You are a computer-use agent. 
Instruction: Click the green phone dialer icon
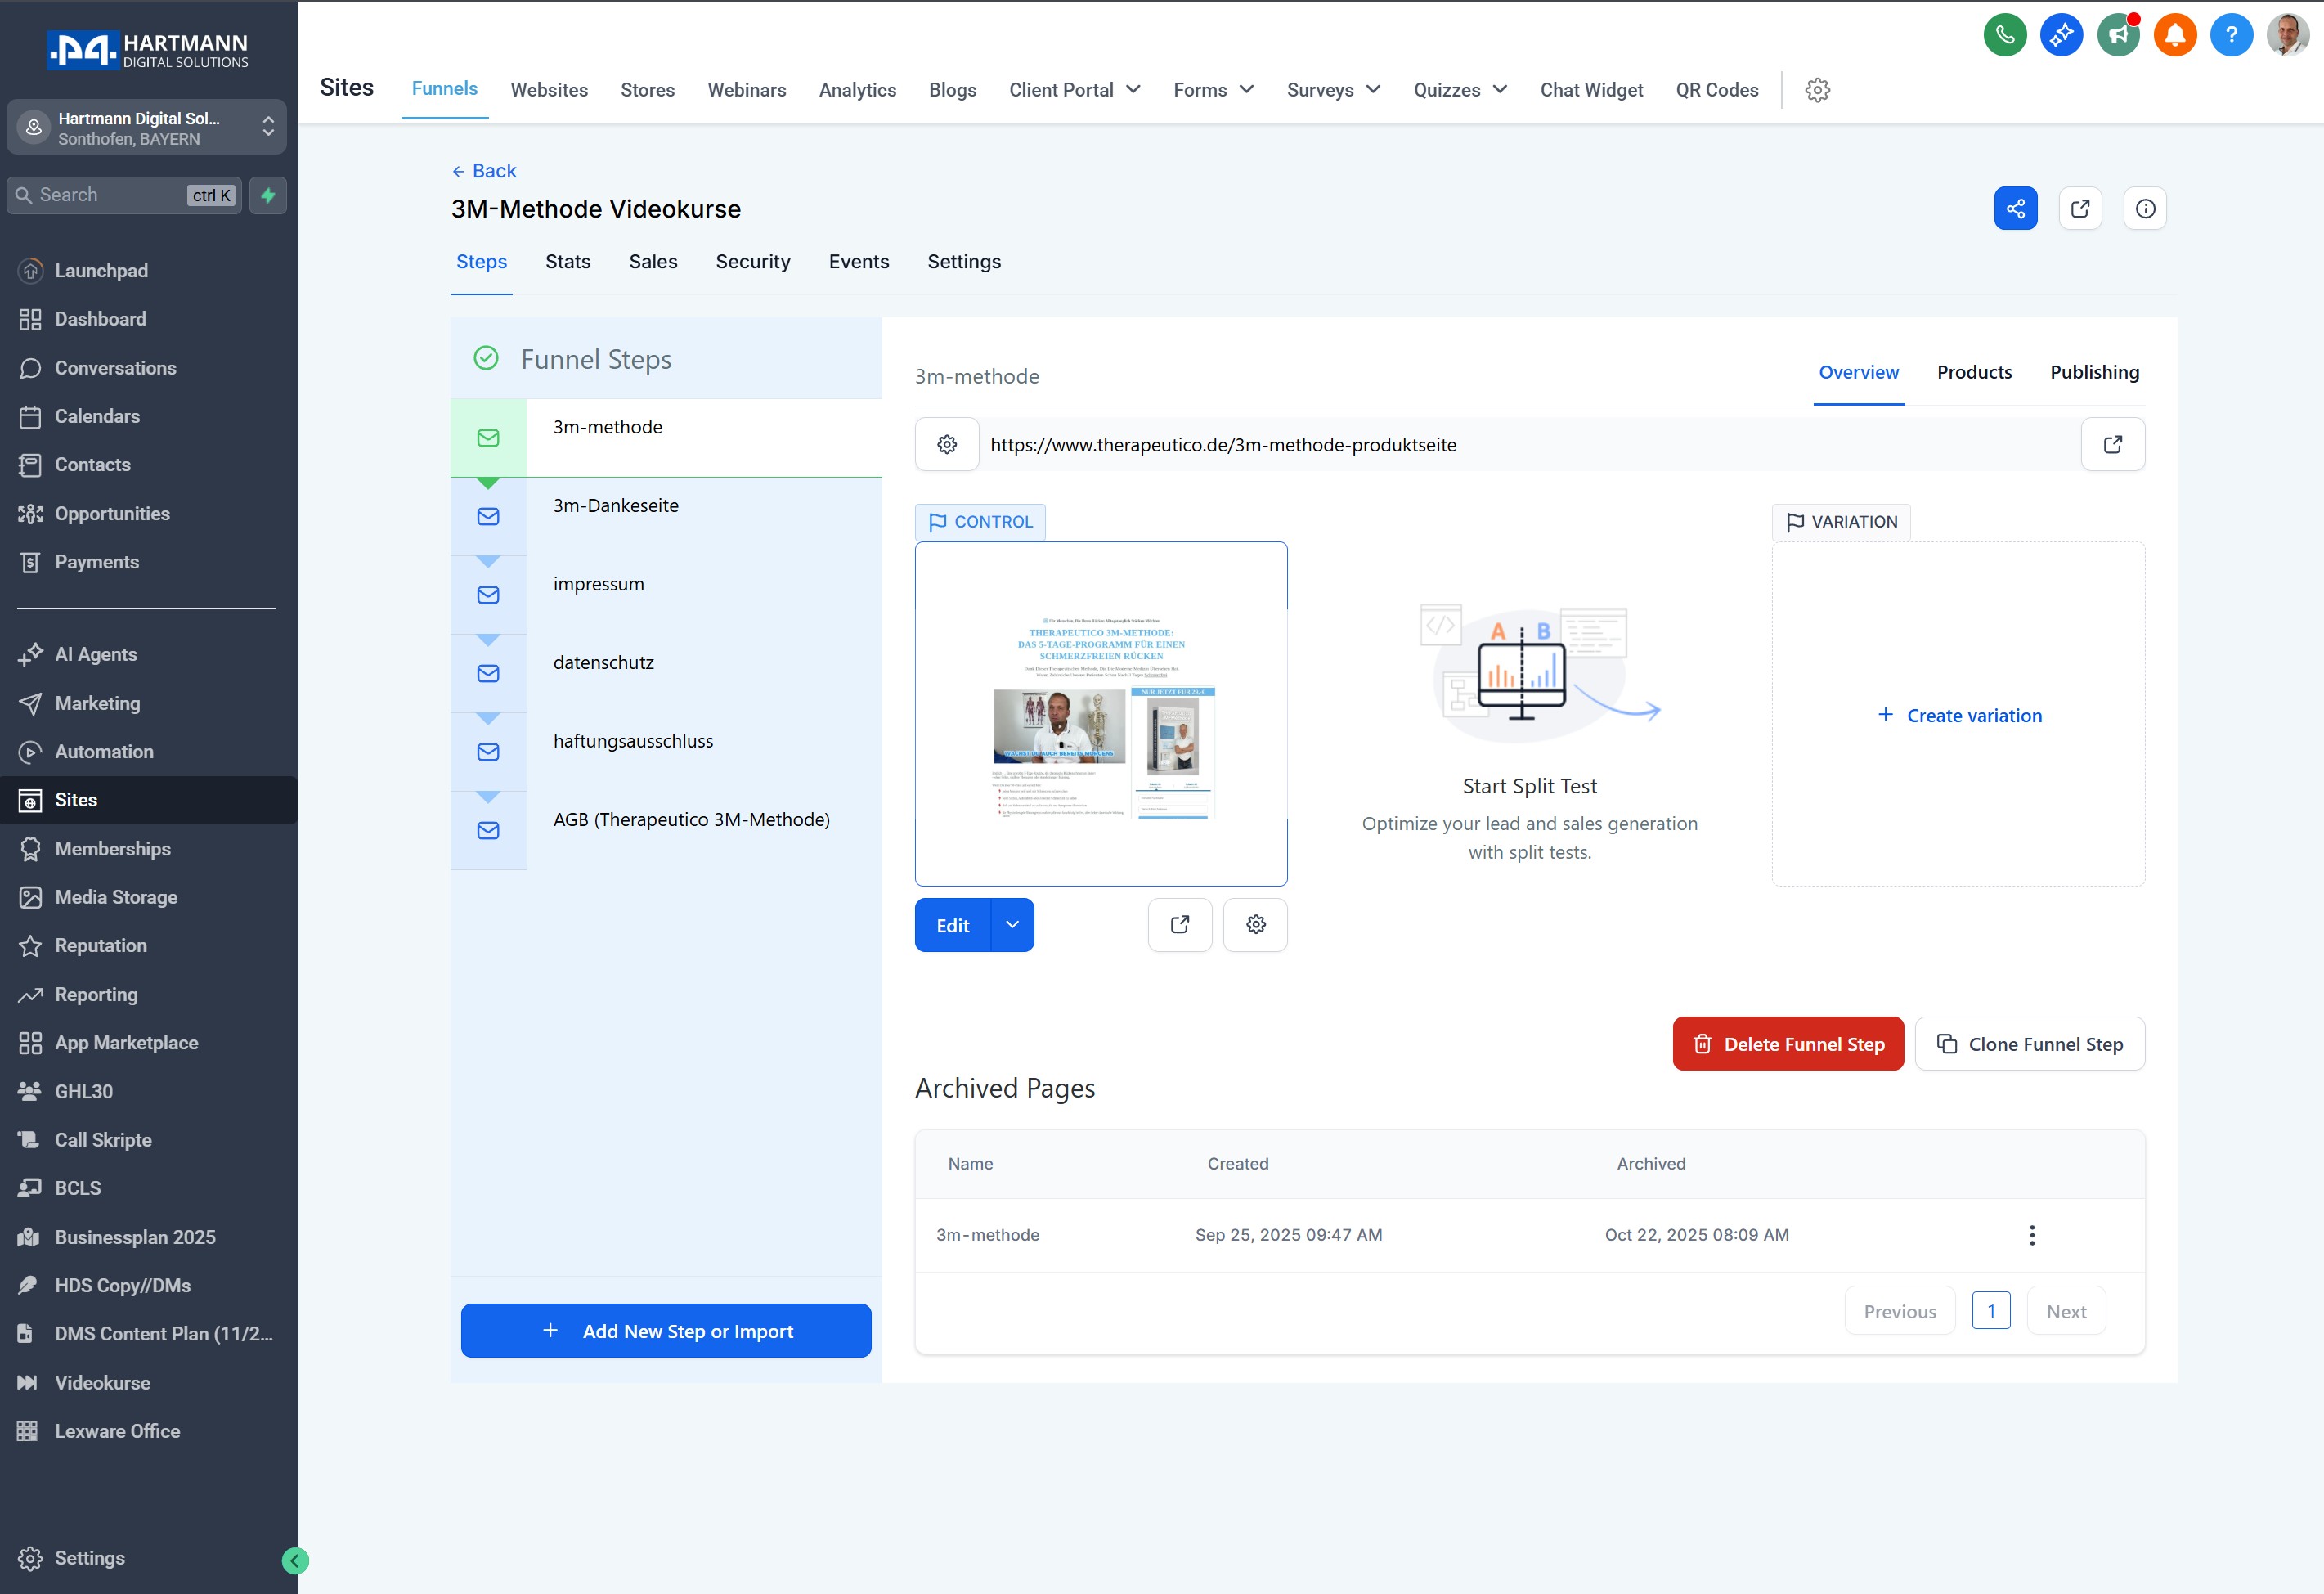tap(2004, 36)
